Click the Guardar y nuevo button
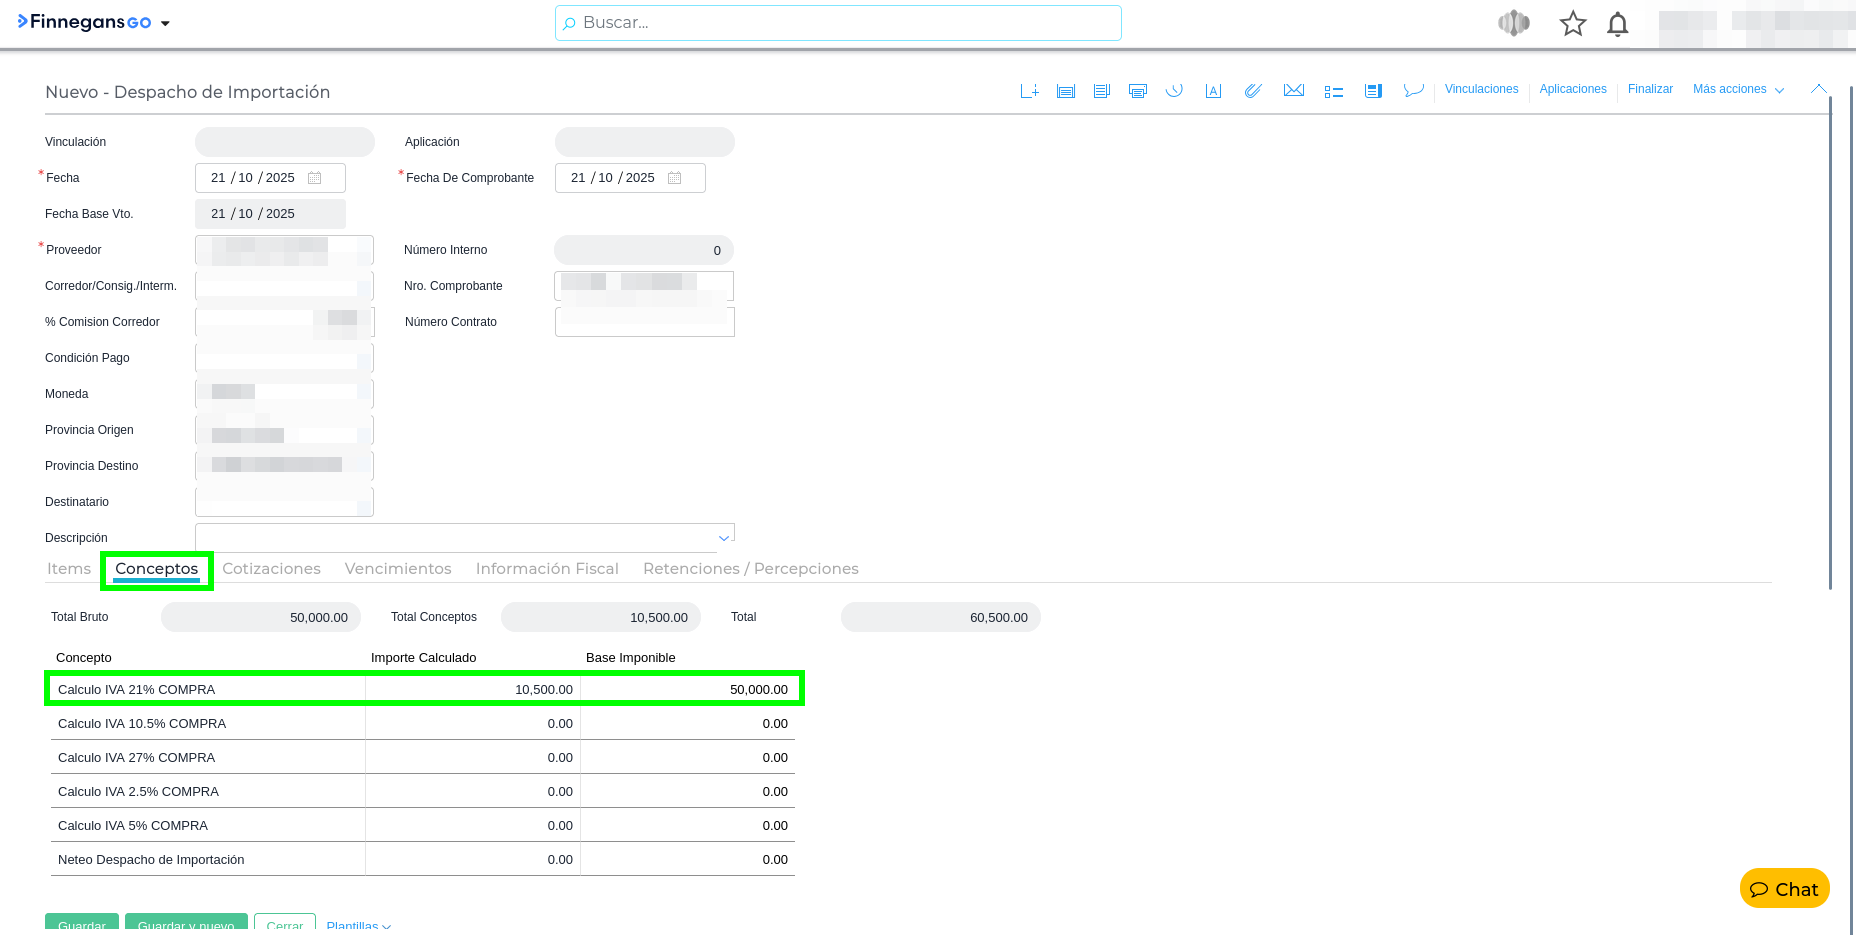This screenshot has height=935, width=1856. tap(186, 924)
